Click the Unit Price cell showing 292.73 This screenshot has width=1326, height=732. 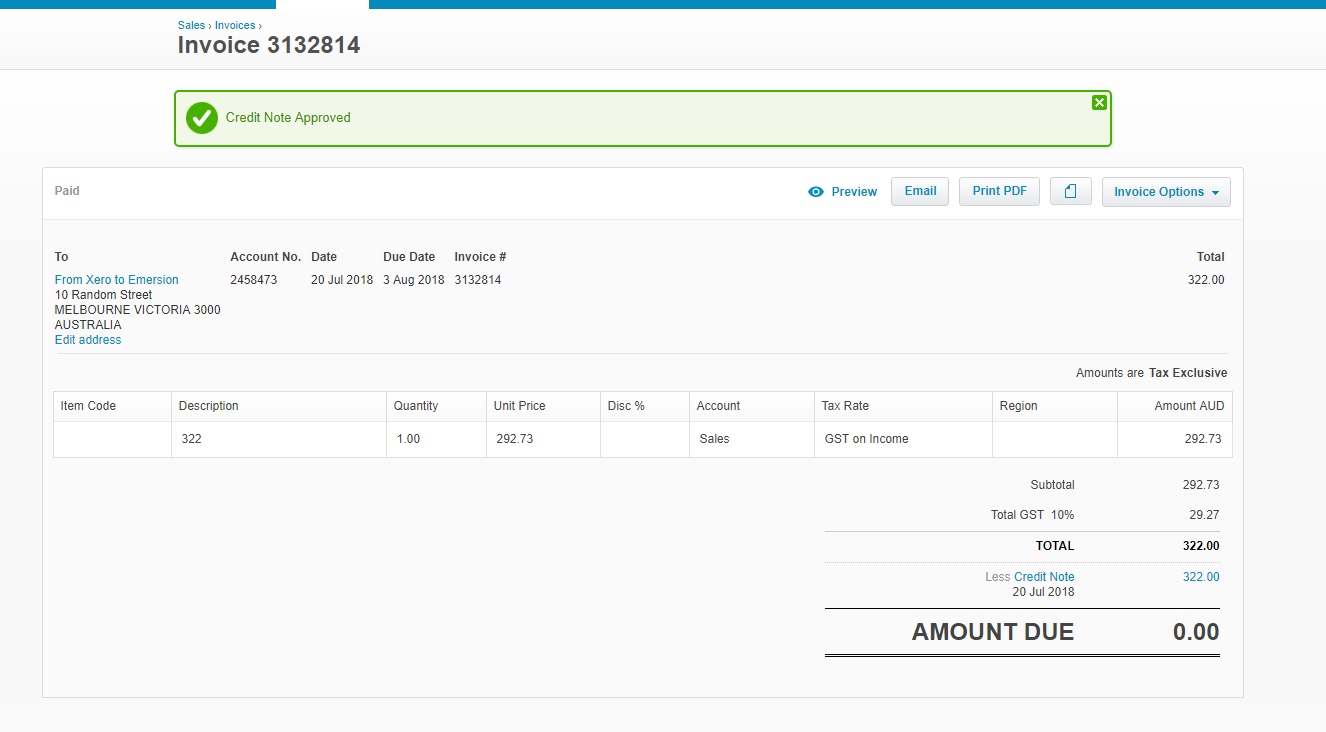click(542, 439)
